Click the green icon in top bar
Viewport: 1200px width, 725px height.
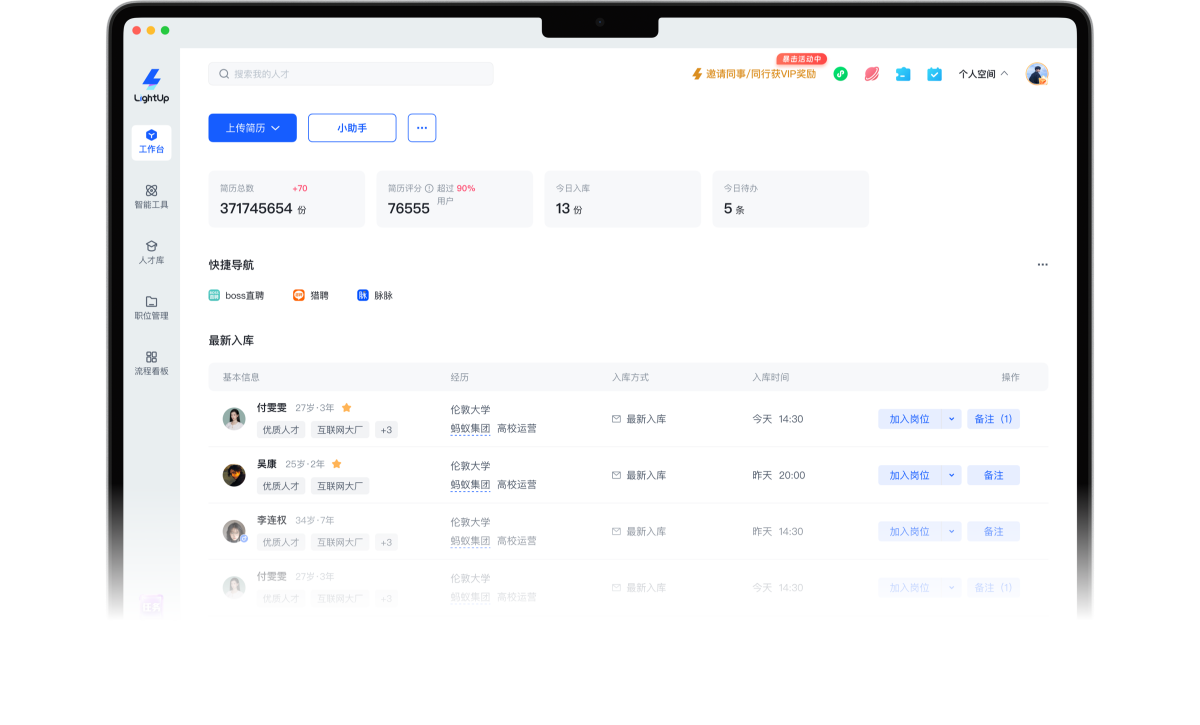click(x=840, y=74)
